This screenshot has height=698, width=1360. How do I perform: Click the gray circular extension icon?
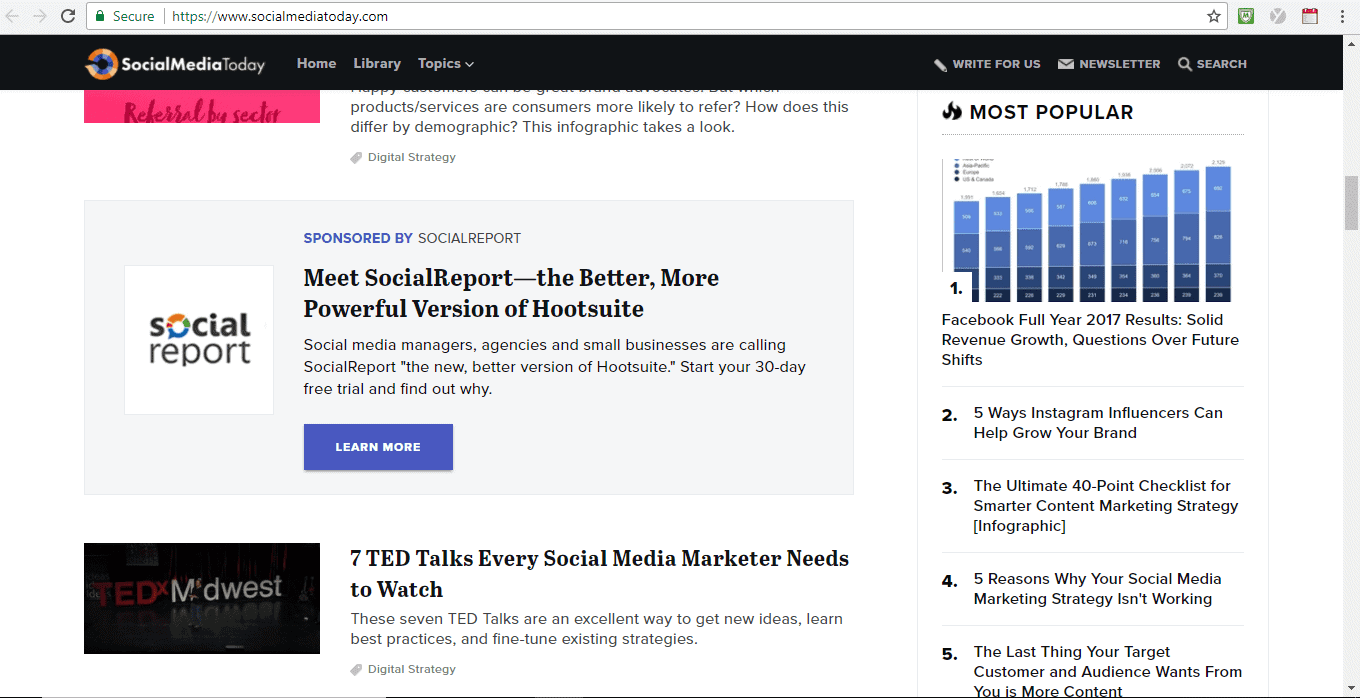tap(1277, 16)
